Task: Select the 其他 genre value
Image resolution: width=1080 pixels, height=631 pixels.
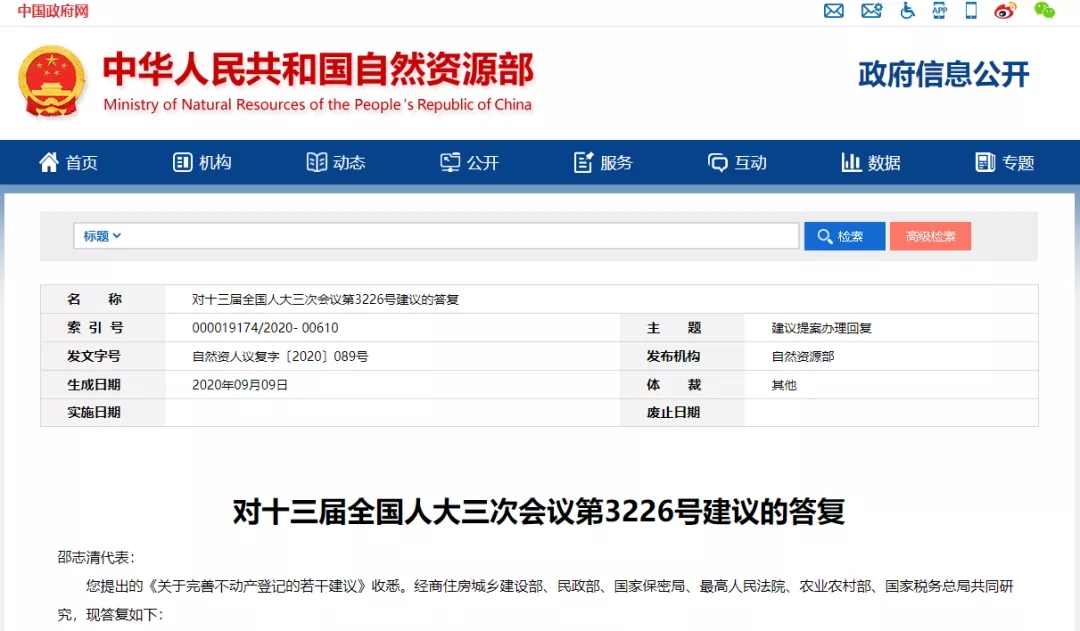Action: click(x=784, y=384)
